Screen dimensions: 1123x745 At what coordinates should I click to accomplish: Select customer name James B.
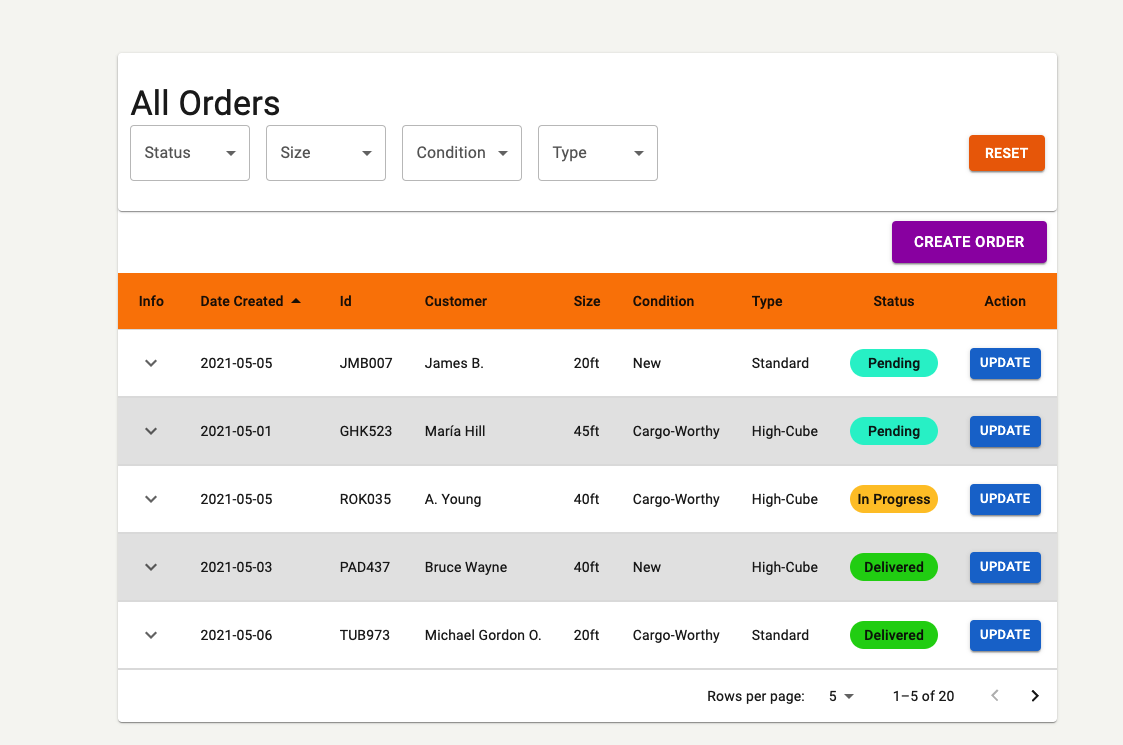(454, 363)
